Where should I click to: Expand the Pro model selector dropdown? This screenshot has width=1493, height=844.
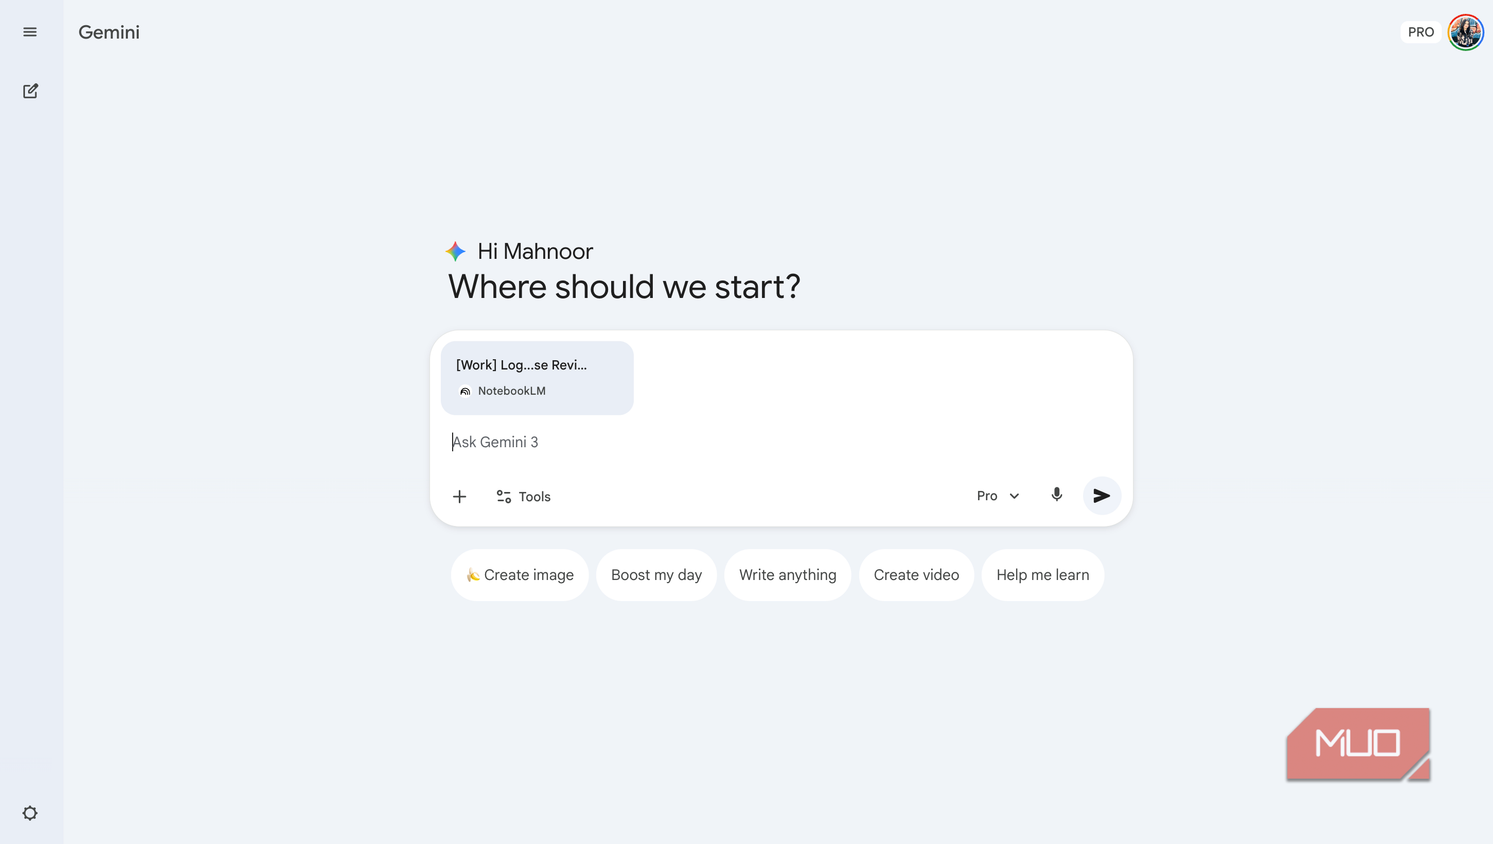[998, 495]
